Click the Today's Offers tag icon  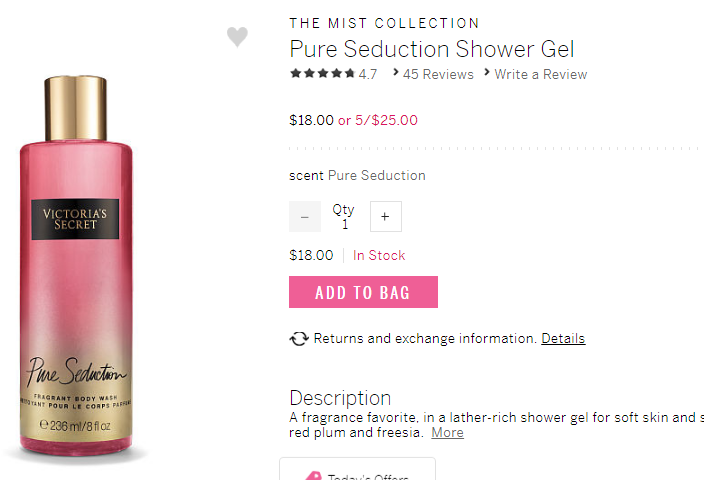(313, 477)
